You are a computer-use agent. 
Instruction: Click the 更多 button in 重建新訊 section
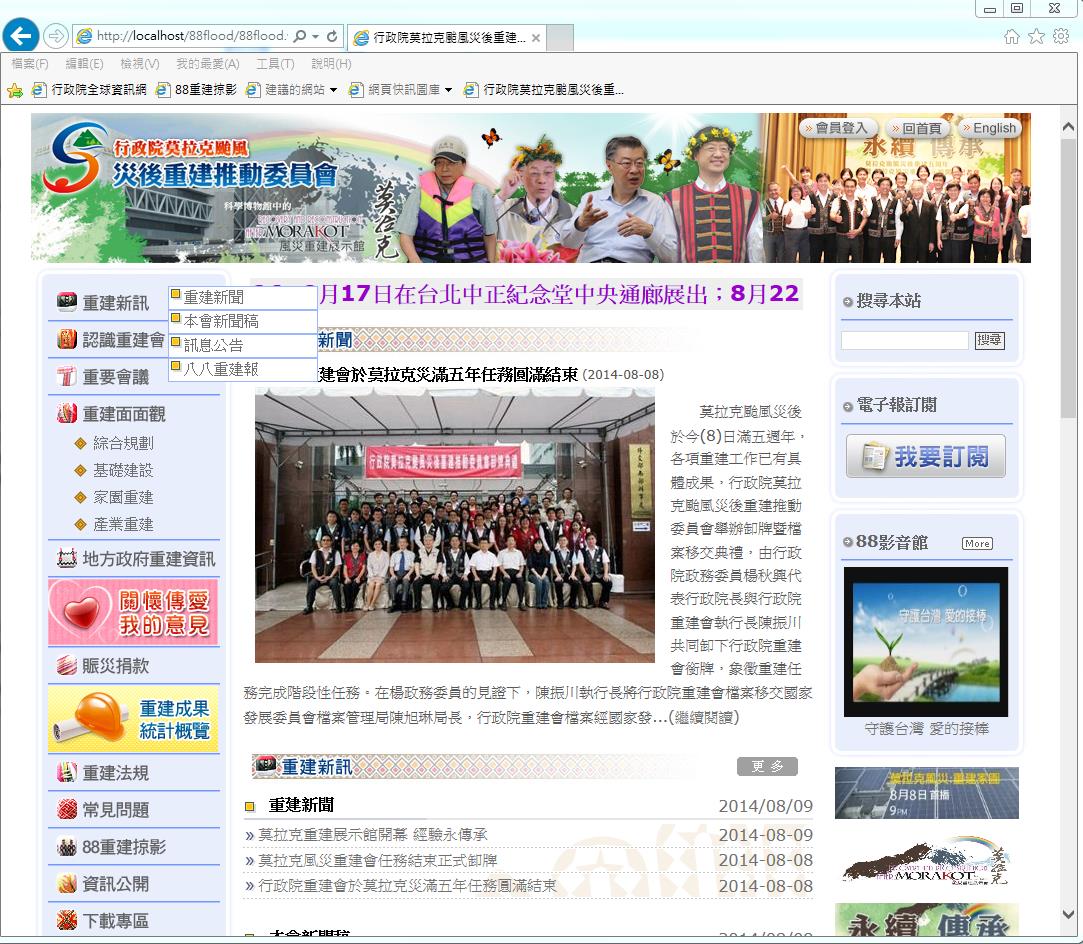click(x=767, y=767)
